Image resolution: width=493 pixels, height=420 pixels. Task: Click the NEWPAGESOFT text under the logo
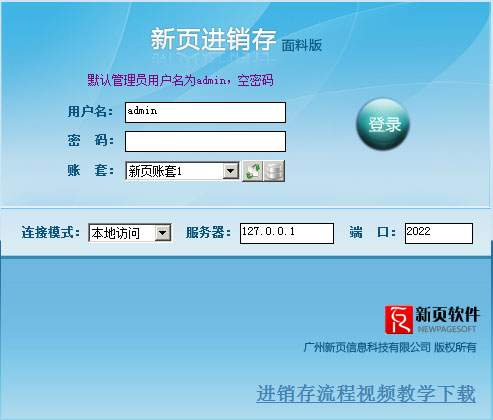pos(447,329)
